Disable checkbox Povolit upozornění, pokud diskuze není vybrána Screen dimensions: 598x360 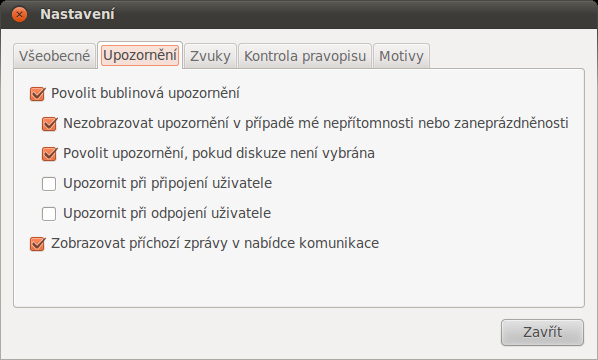pos(50,154)
